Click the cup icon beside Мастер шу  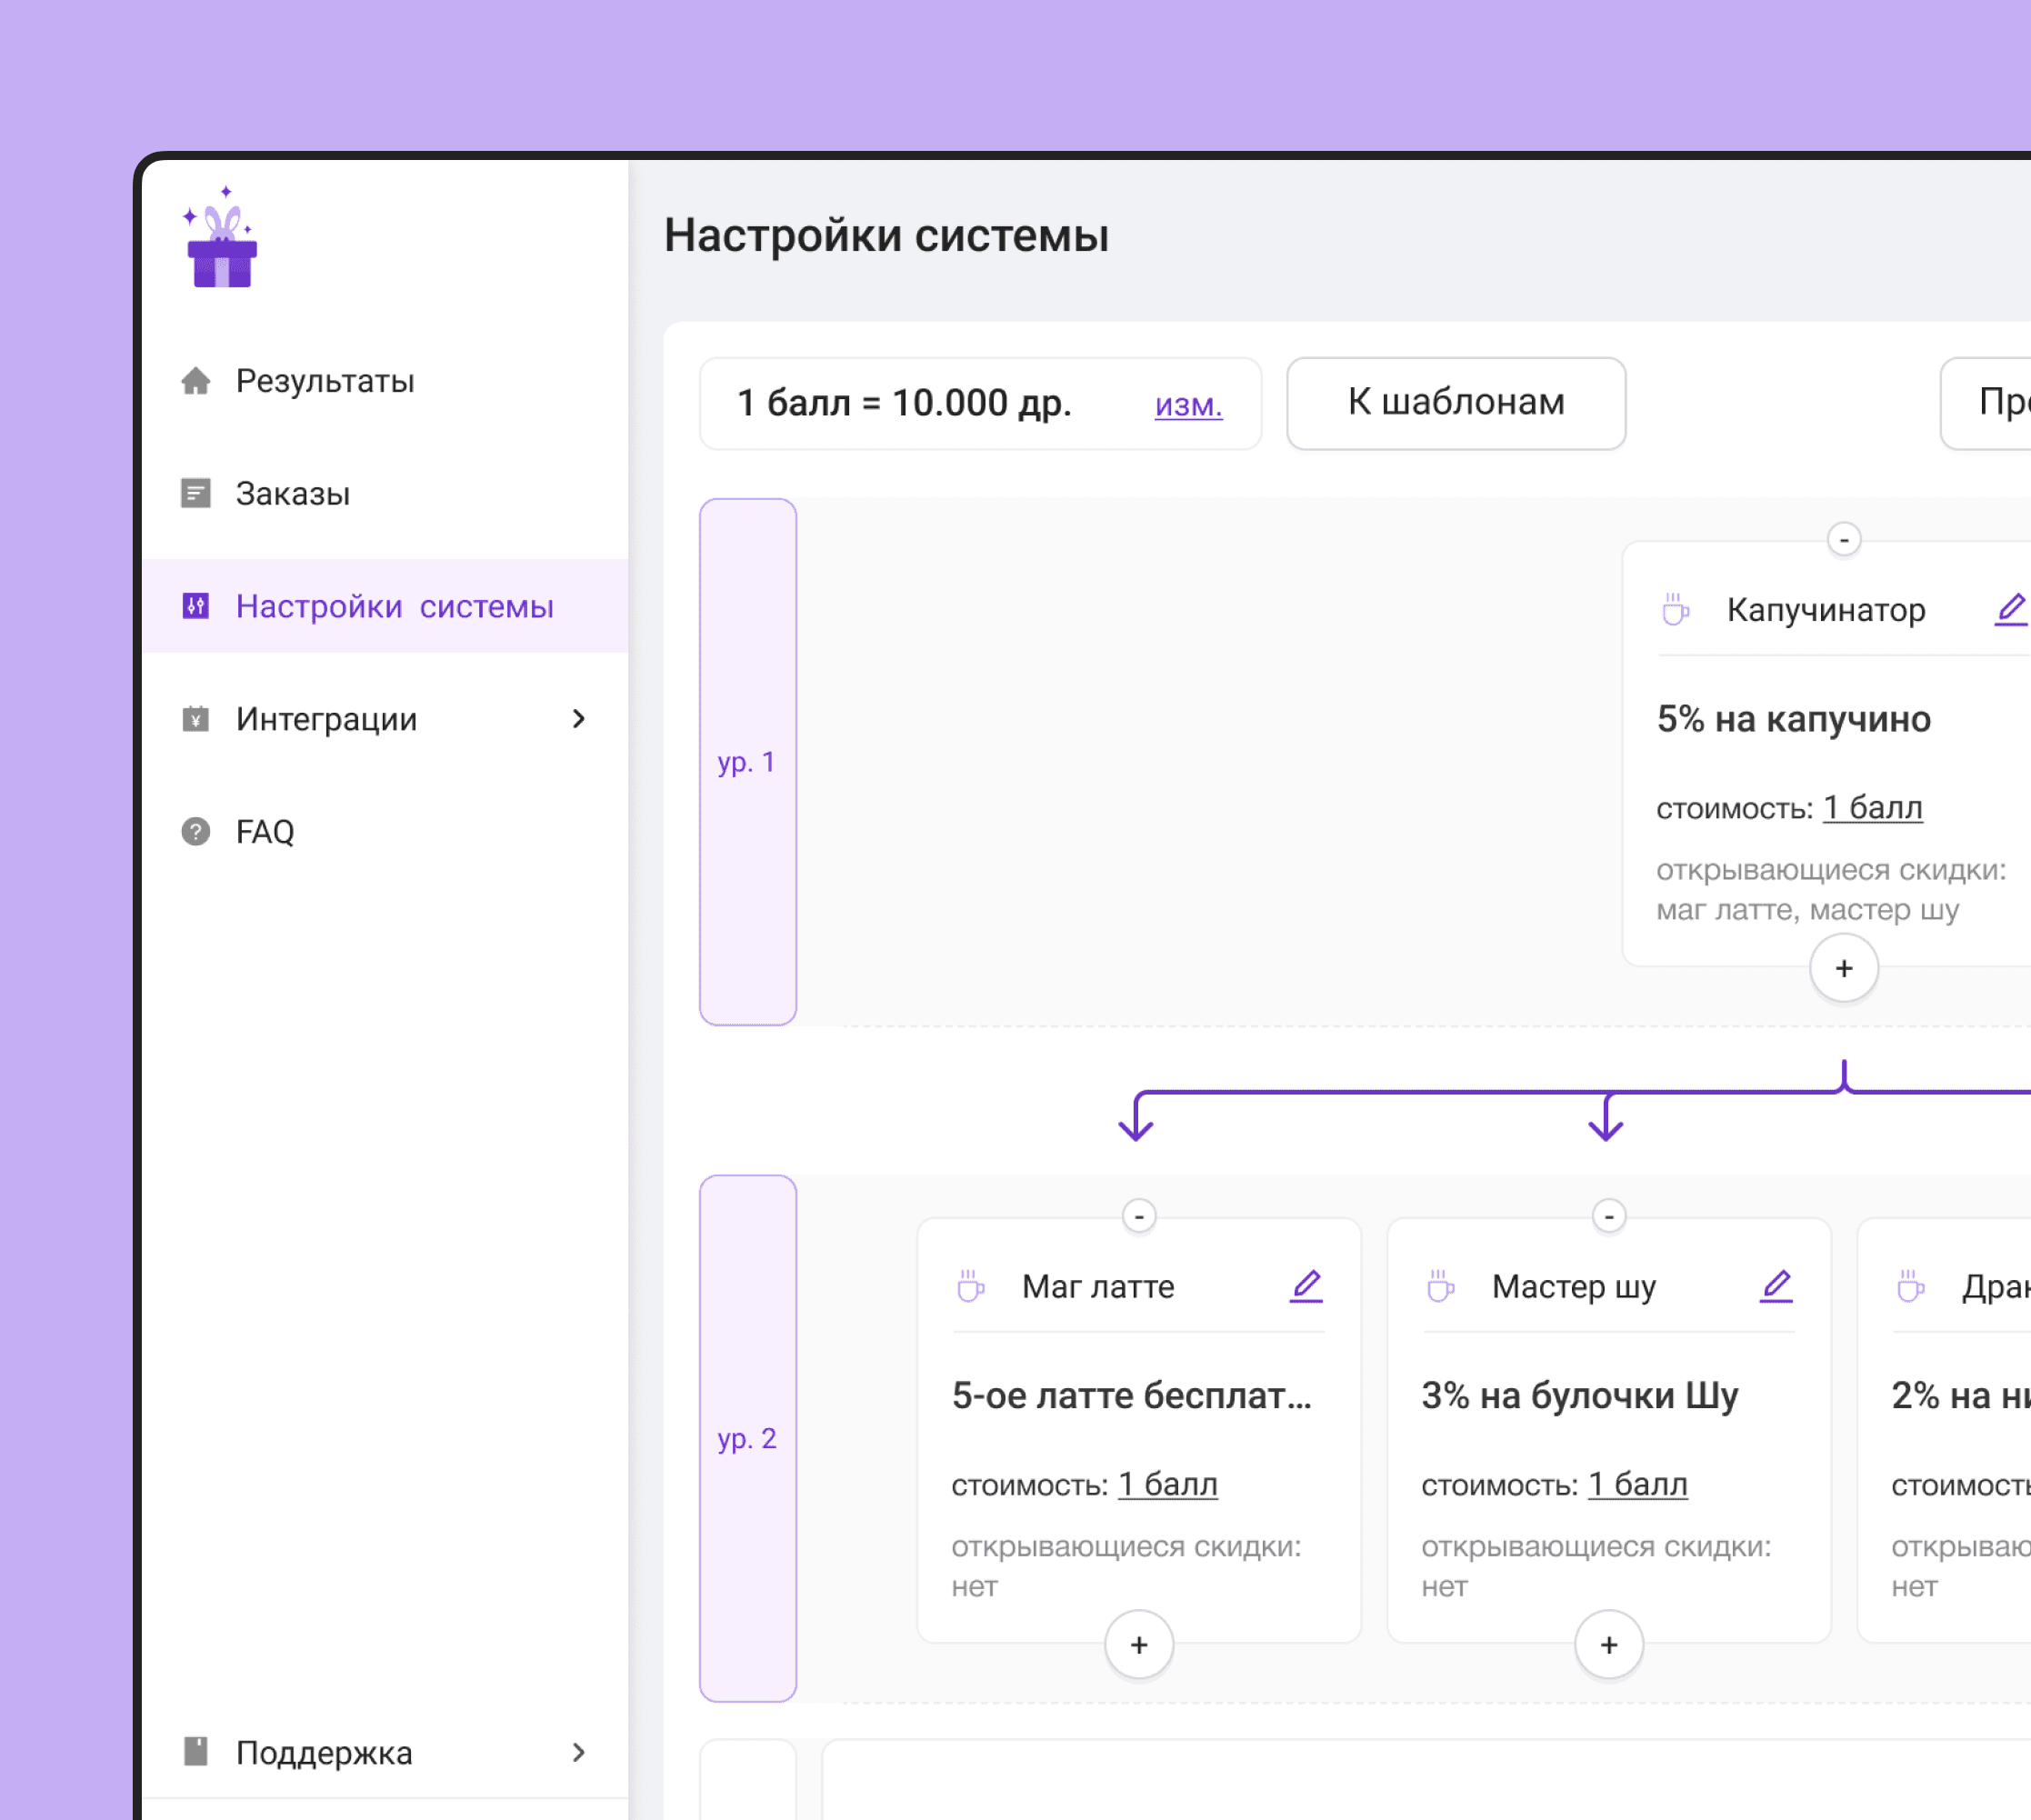[x=1440, y=1286]
